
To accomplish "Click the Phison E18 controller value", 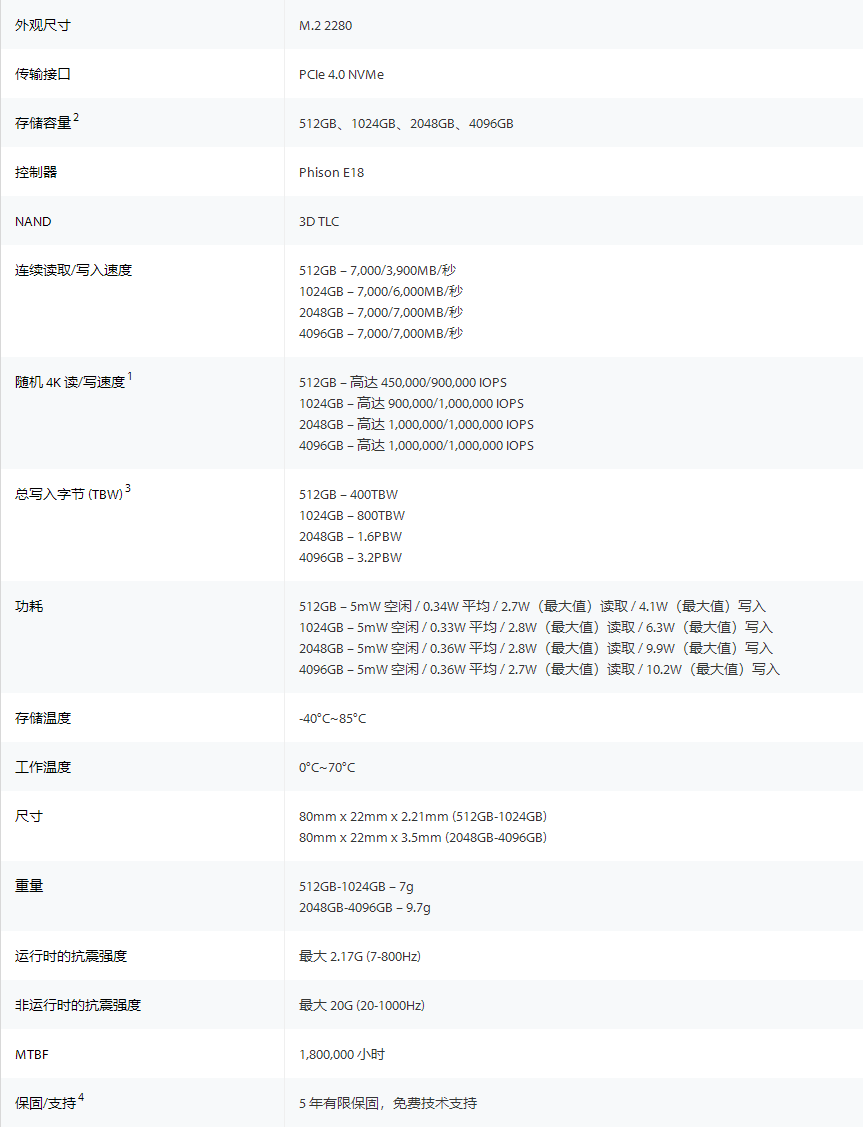I will pos(331,173).
